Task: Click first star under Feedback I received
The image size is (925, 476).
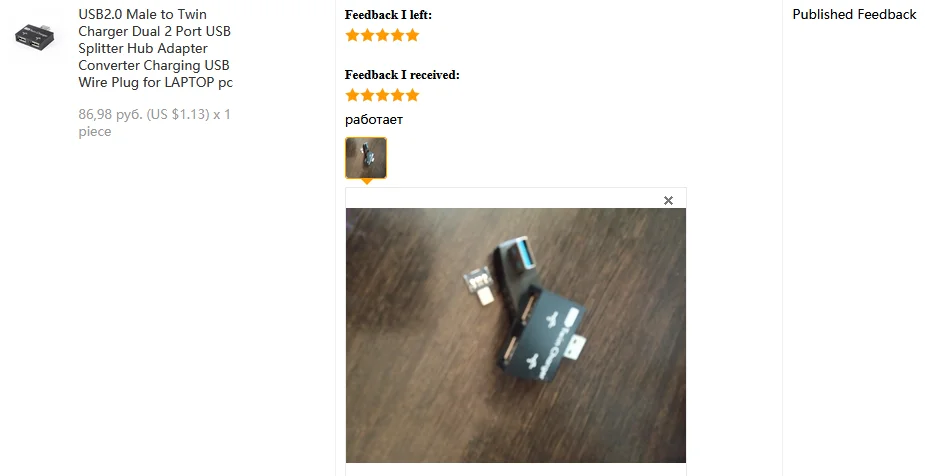Action: pos(352,95)
